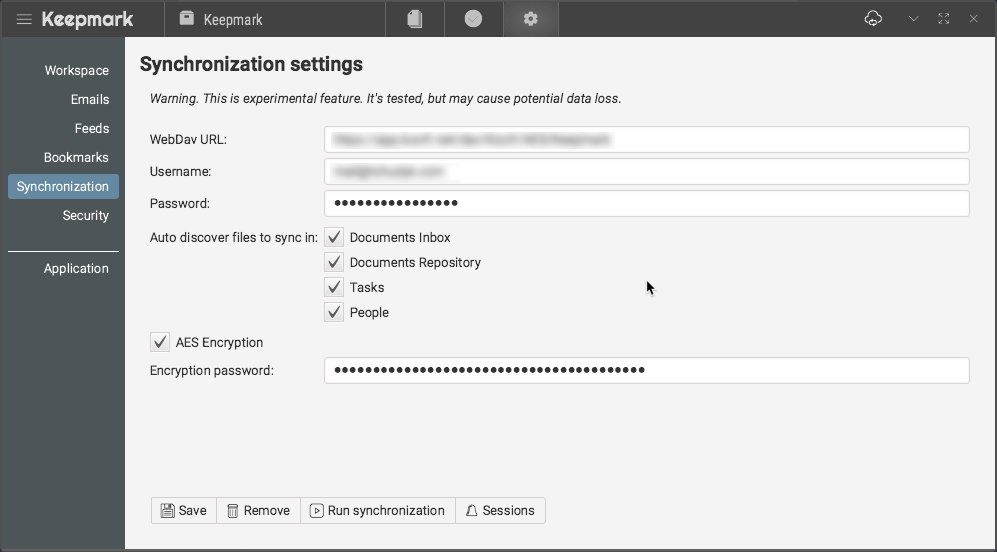Viewport: 997px width, 552px height.
Task: Select the settings gear tab
Action: (x=531, y=19)
